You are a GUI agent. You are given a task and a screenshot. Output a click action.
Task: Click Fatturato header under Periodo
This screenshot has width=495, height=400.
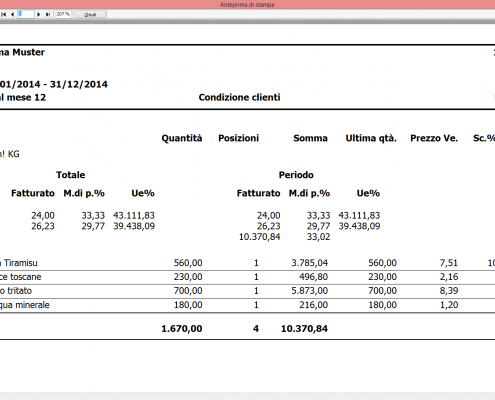point(258,193)
